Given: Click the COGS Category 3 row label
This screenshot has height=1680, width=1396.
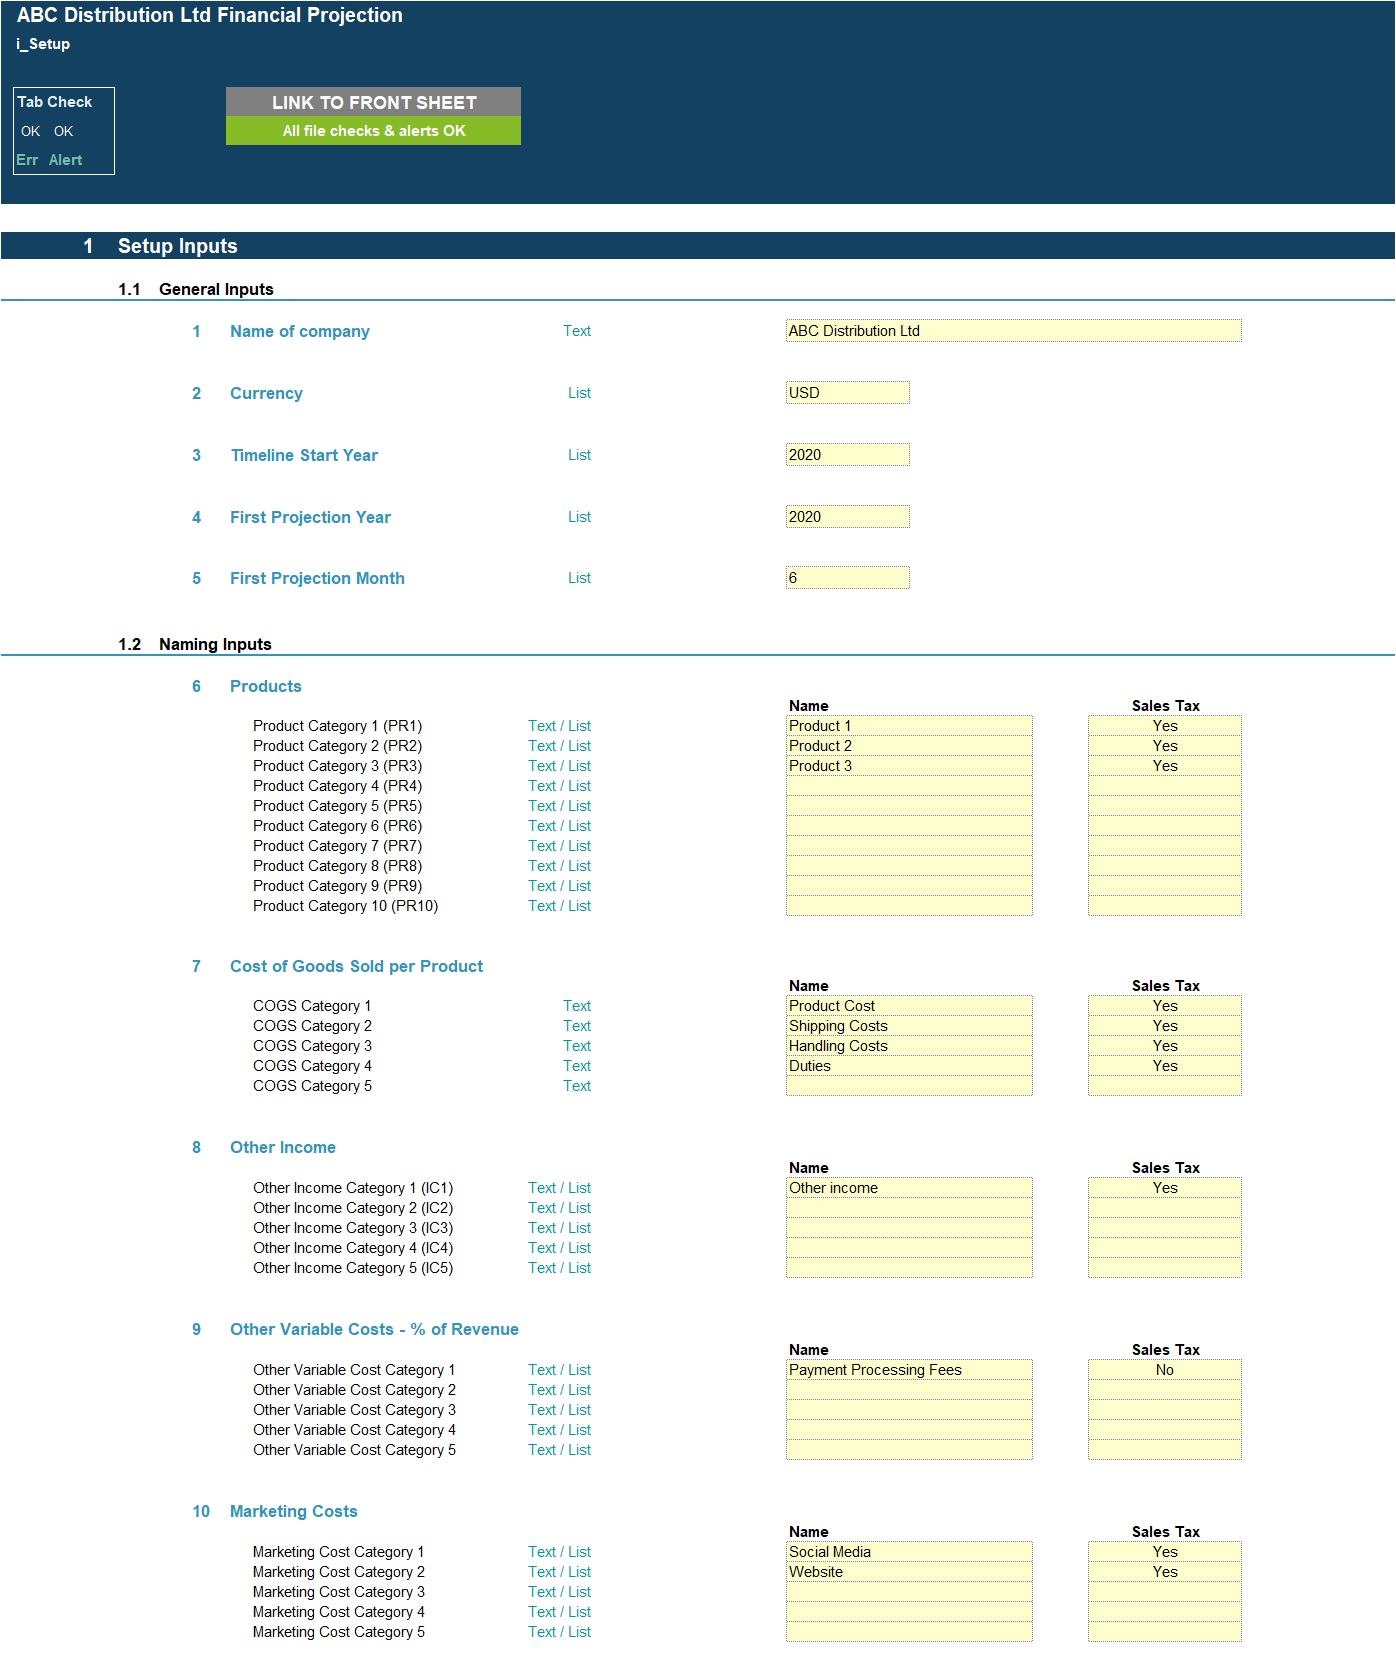Looking at the screenshot, I should click(x=312, y=1046).
